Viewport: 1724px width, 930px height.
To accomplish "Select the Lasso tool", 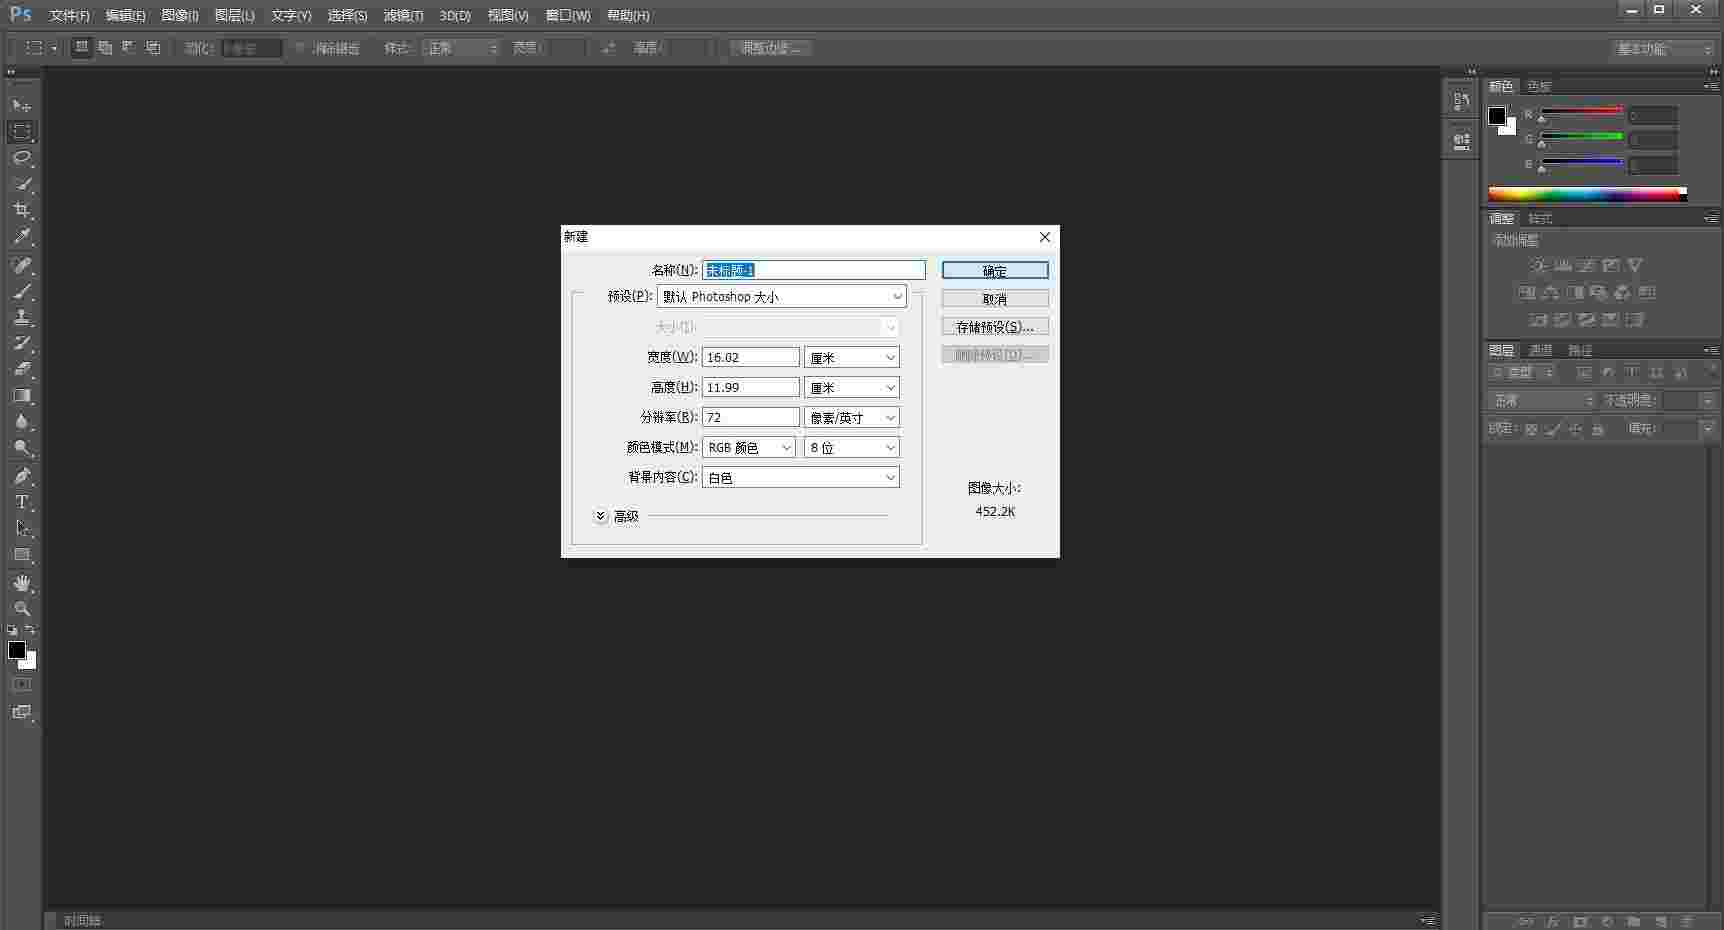I will [22, 158].
